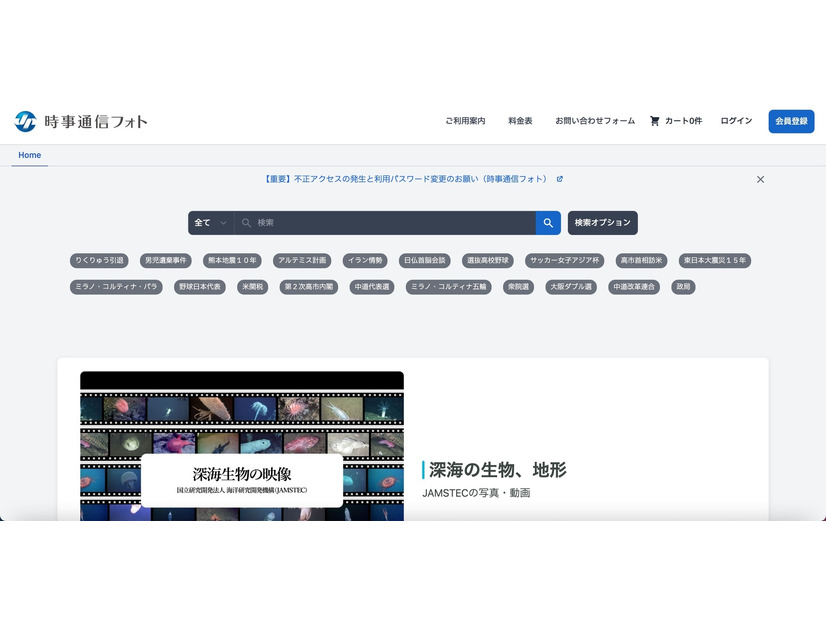
Task: Select the サッカー女子アジア杯 tag
Action: [564, 260]
